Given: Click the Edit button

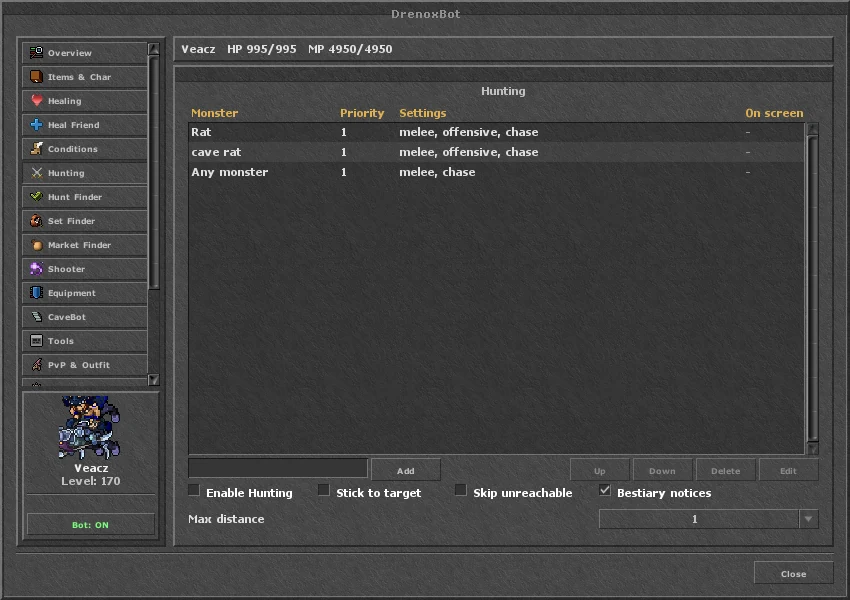Looking at the screenshot, I should pyautogui.click(x=788, y=470).
